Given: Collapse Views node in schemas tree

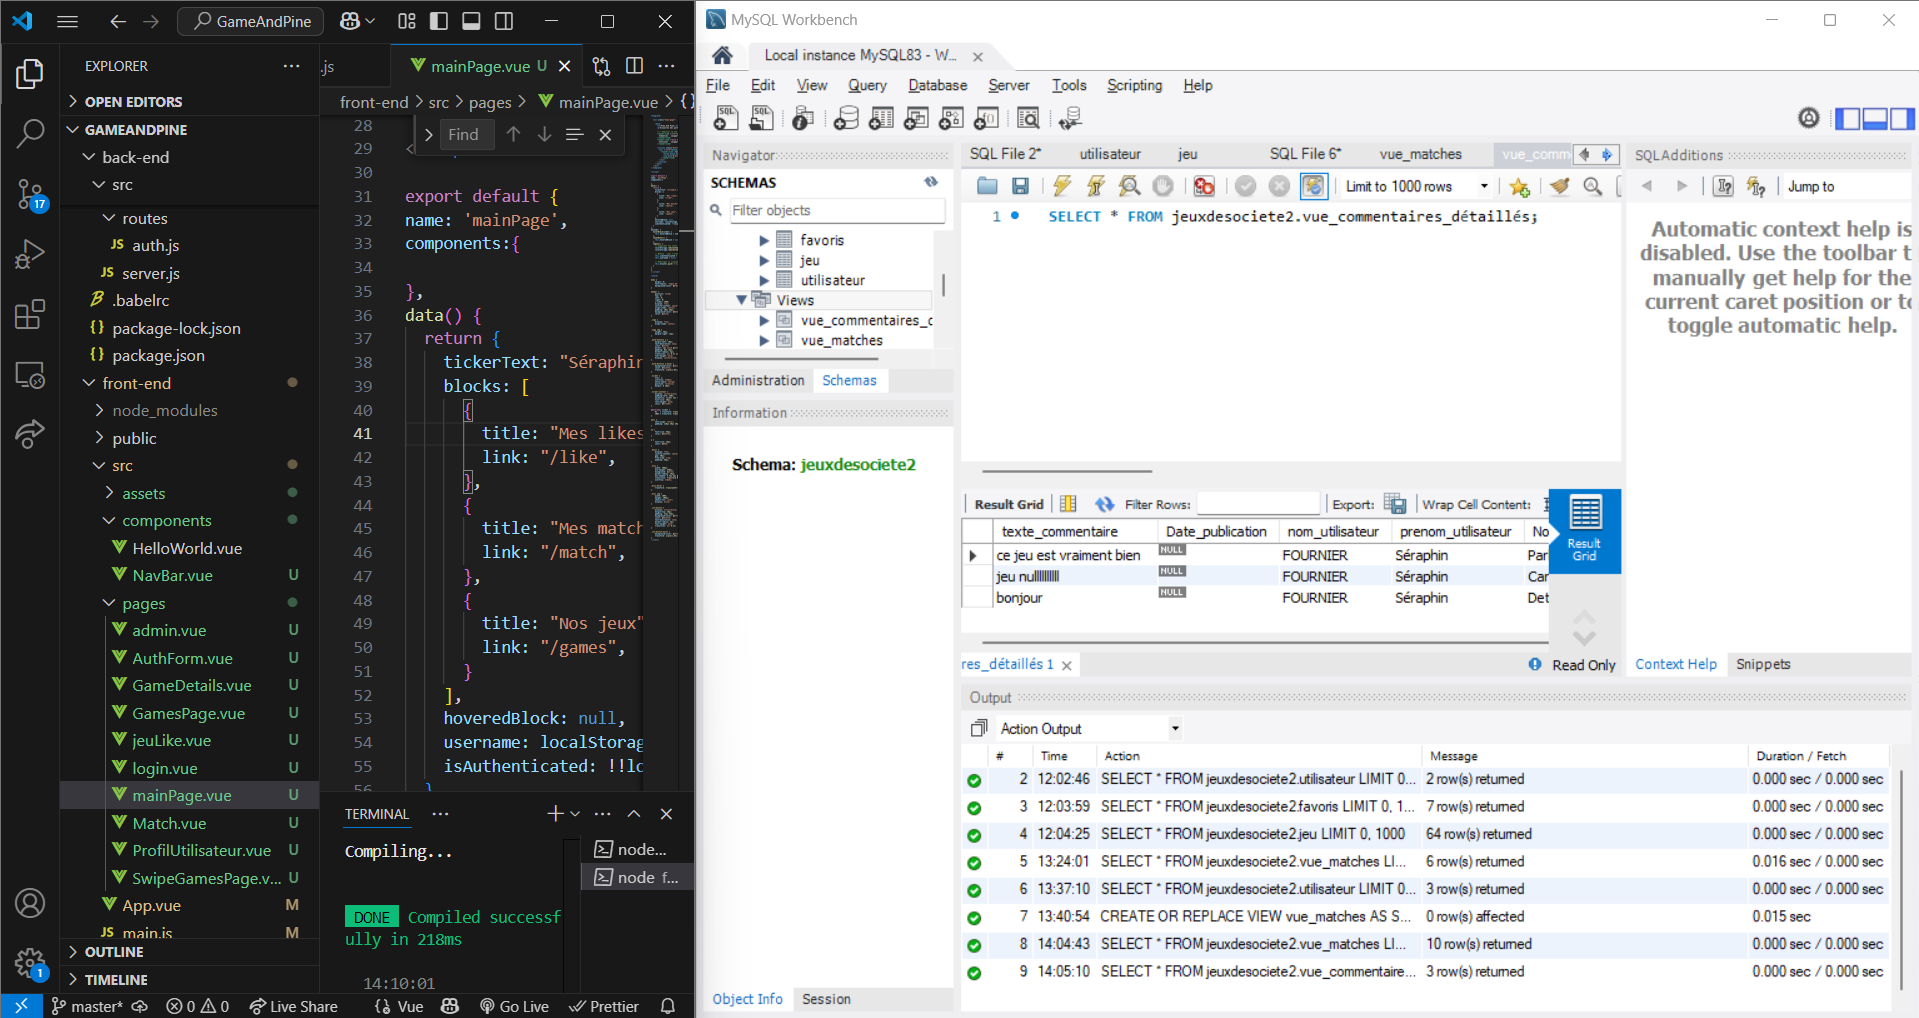Looking at the screenshot, I should coord(741,300).
